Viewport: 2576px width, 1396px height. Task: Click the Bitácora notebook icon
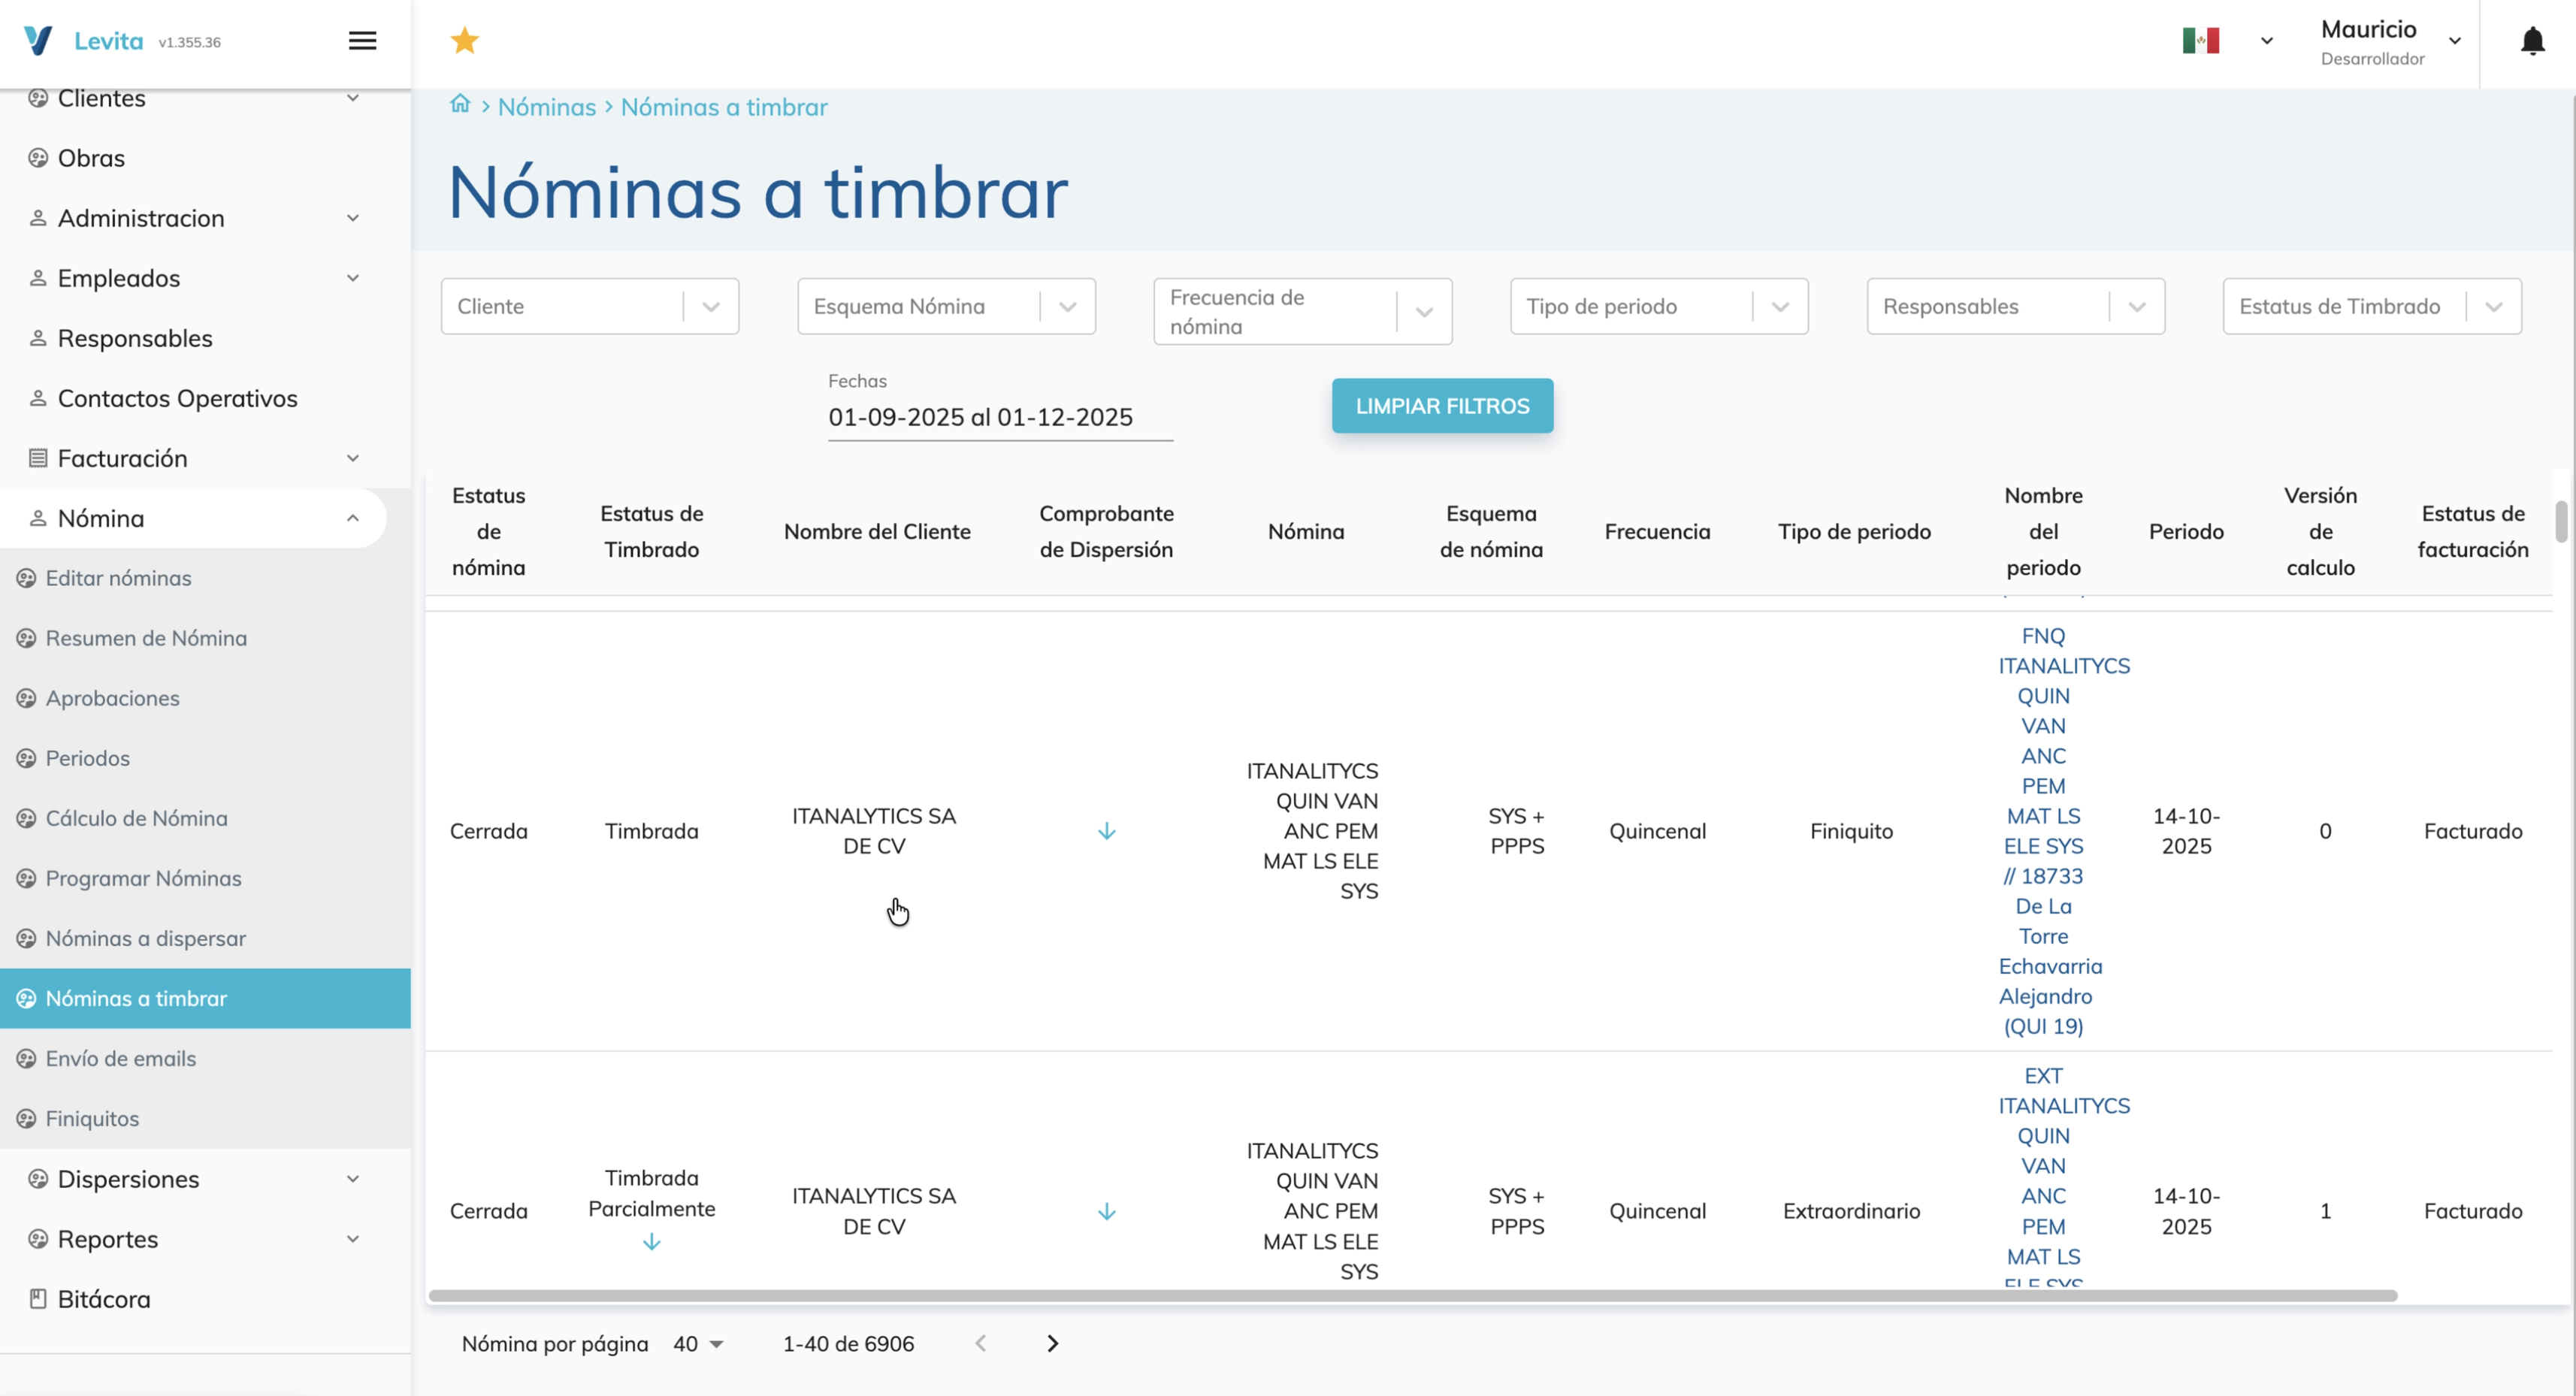(37, 1298)
